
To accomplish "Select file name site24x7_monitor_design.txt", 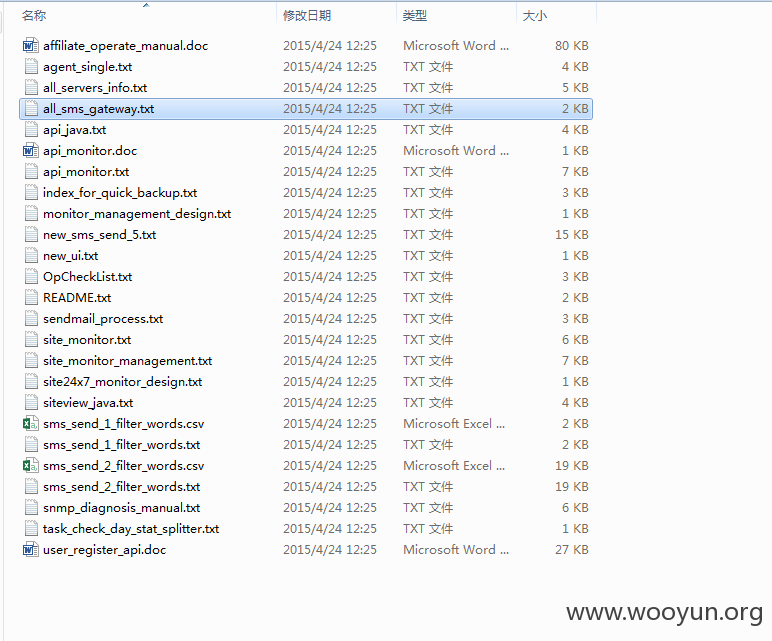I will point(123,382).
